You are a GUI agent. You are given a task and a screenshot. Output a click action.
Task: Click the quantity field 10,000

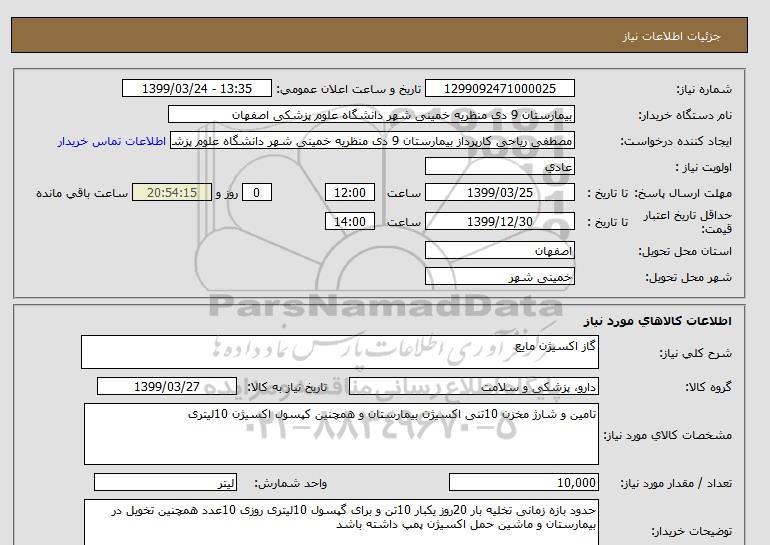[x=524, y=483]
